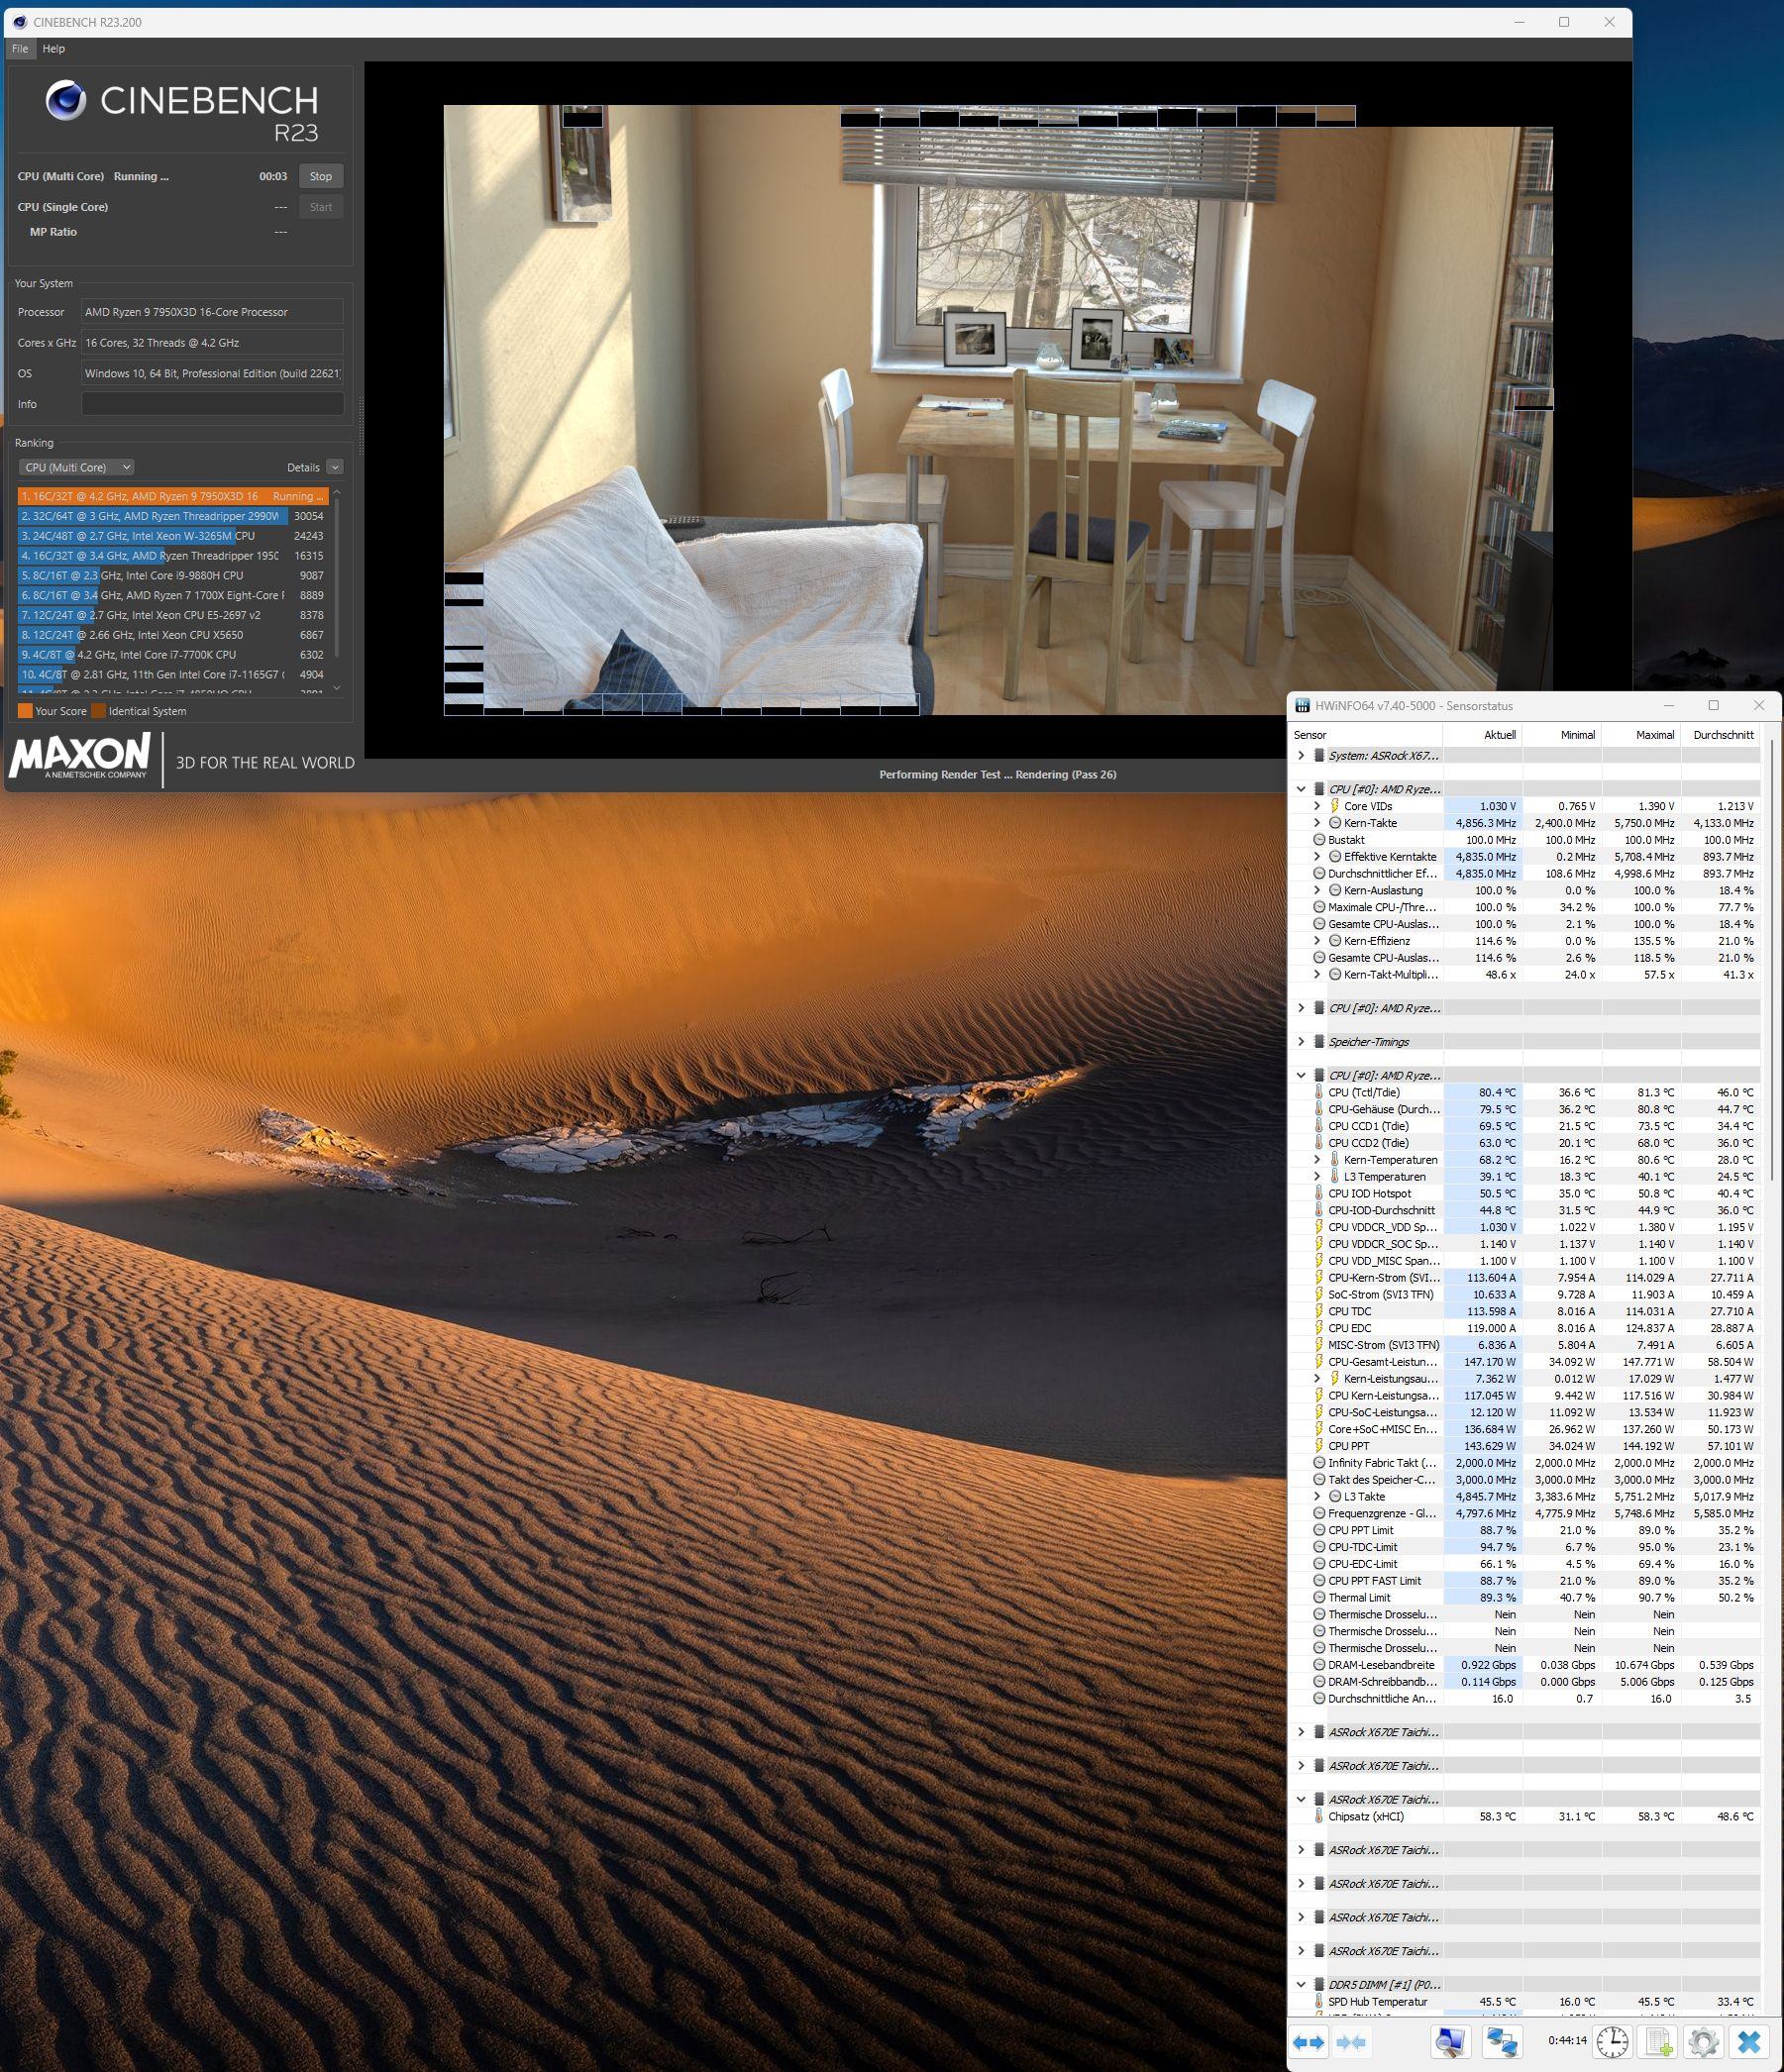The height and width of the screenshot is (2072, 1784).
Task: Click the lightning icon beside CPU TDC
Action: click(1319, 1311)
